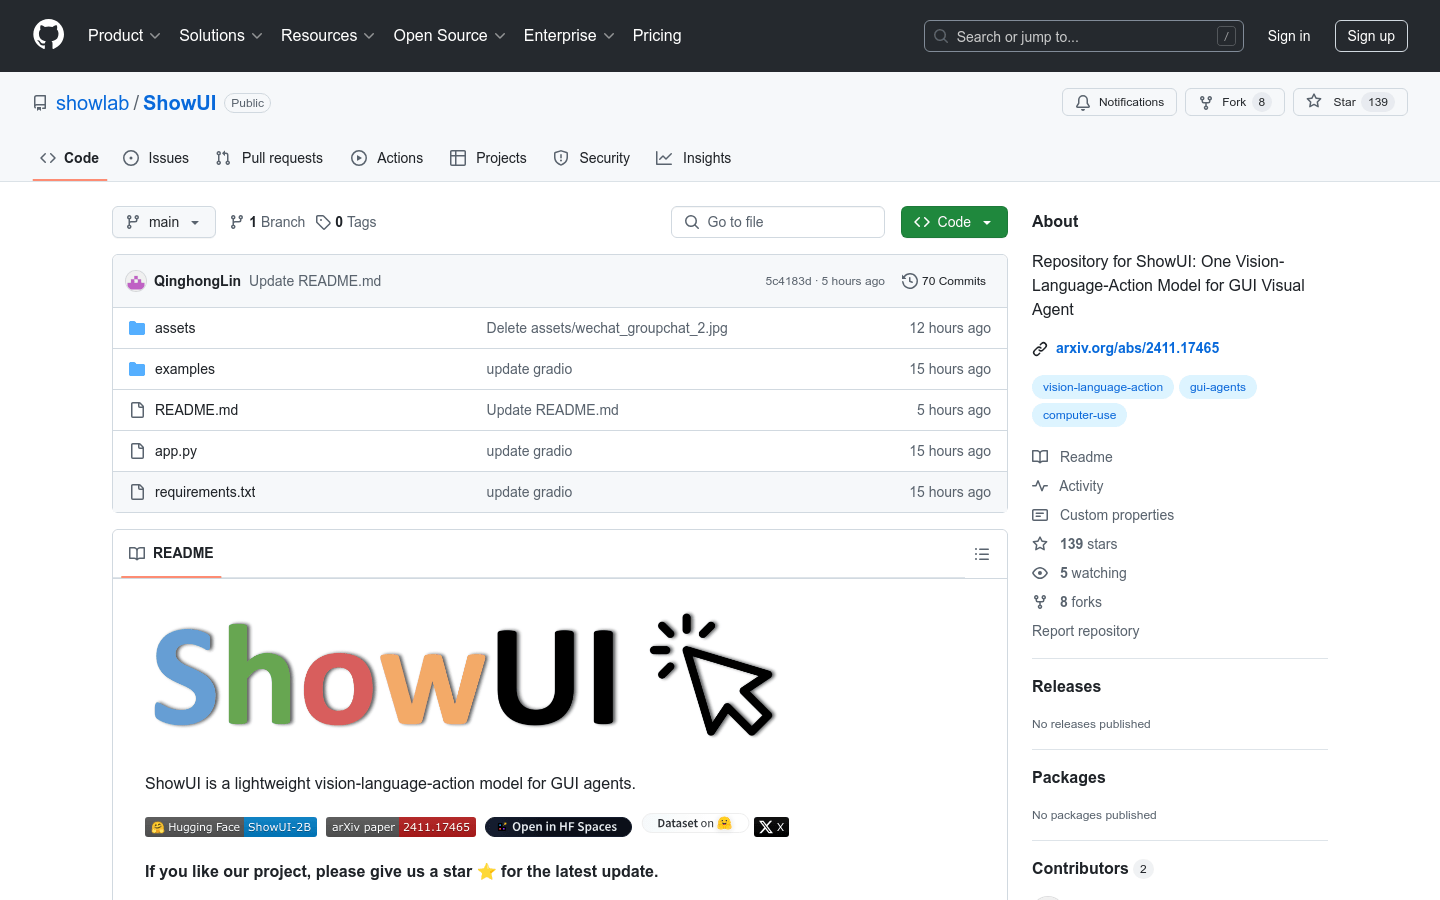This screenshot has height=900, width=1440.
Task: Open the assets folder icon
Action: point(137,328)
